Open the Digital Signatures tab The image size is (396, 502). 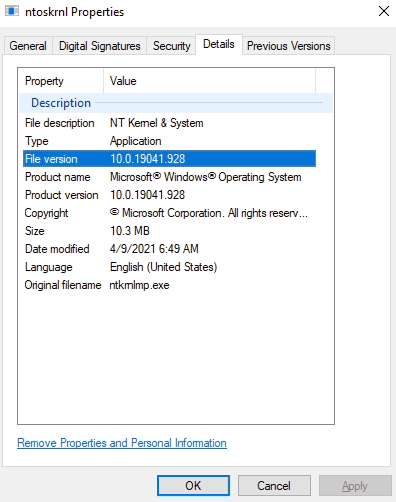pyautogui.click(x=100, y=46)
